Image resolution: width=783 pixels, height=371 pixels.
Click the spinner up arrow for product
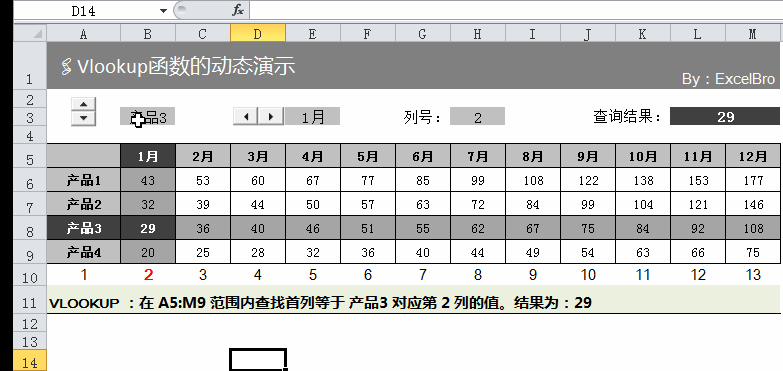click(83, 104)
